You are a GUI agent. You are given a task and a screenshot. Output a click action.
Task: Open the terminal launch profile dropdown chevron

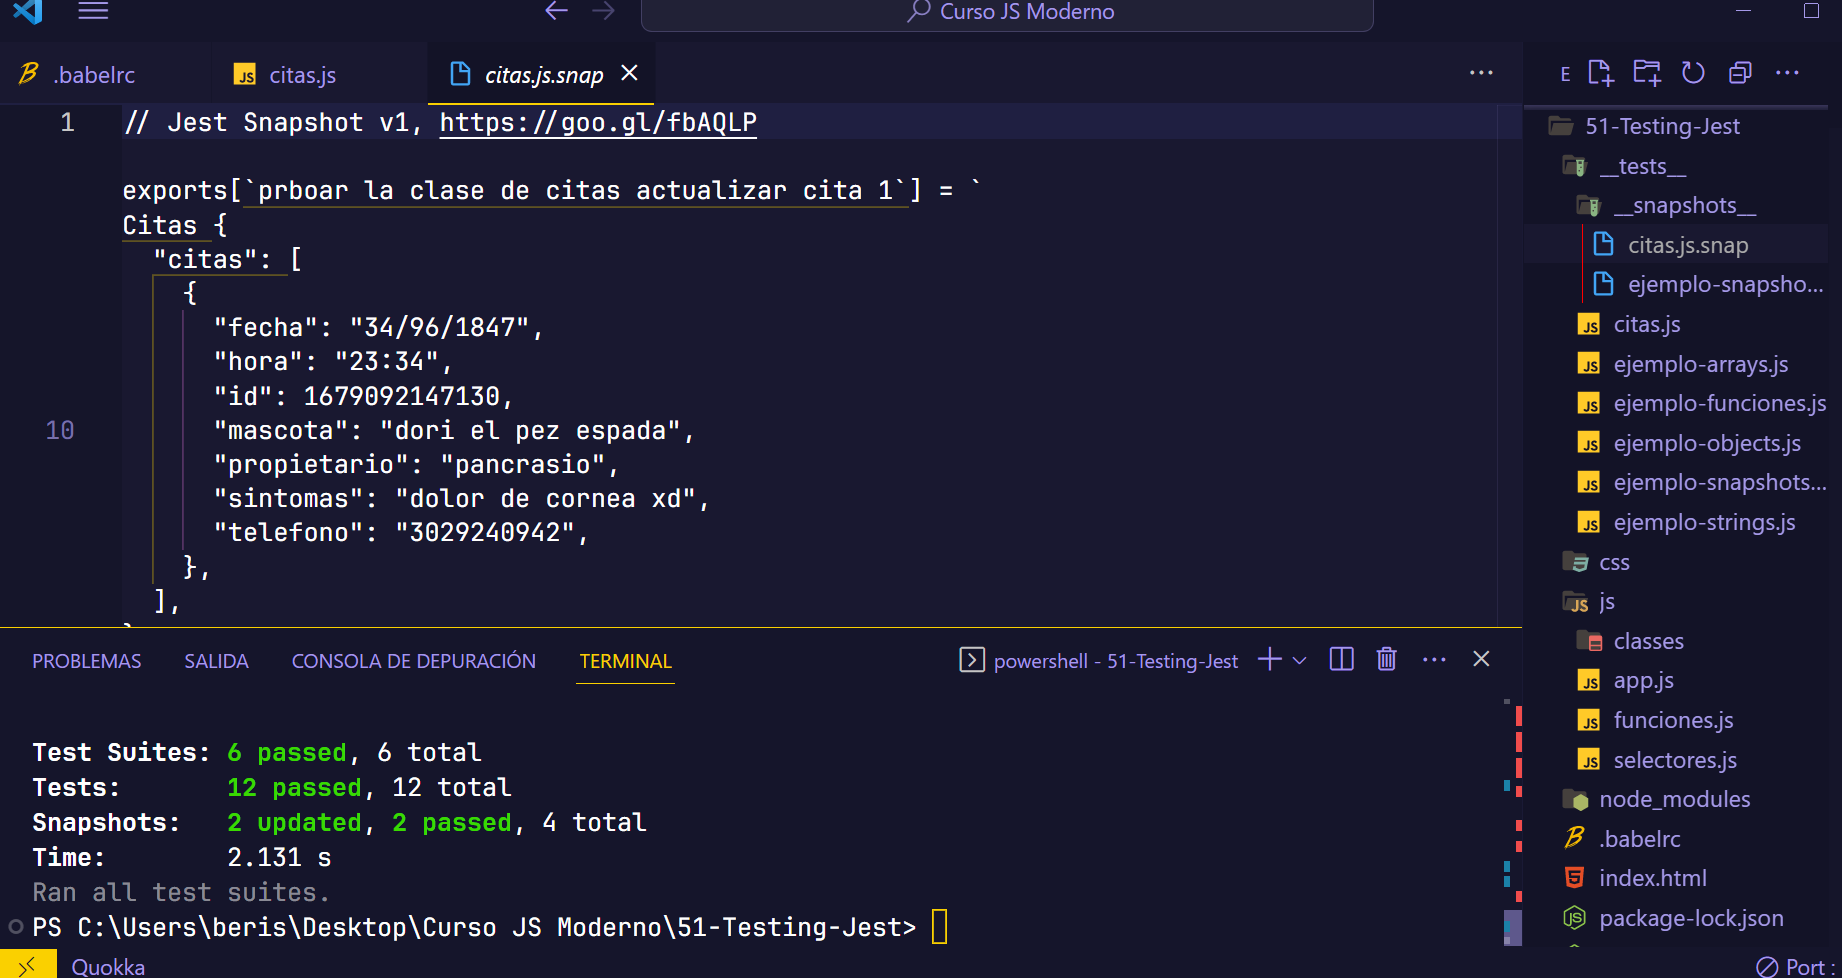pos(1298,659)
